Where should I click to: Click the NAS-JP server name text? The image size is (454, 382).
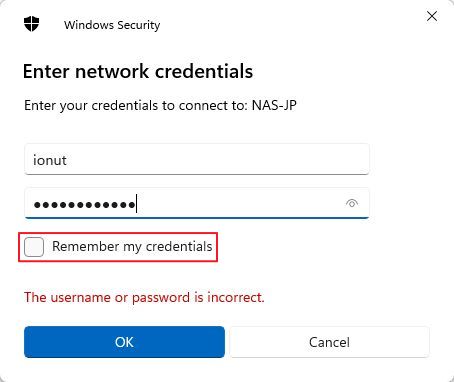click(274, 105)
